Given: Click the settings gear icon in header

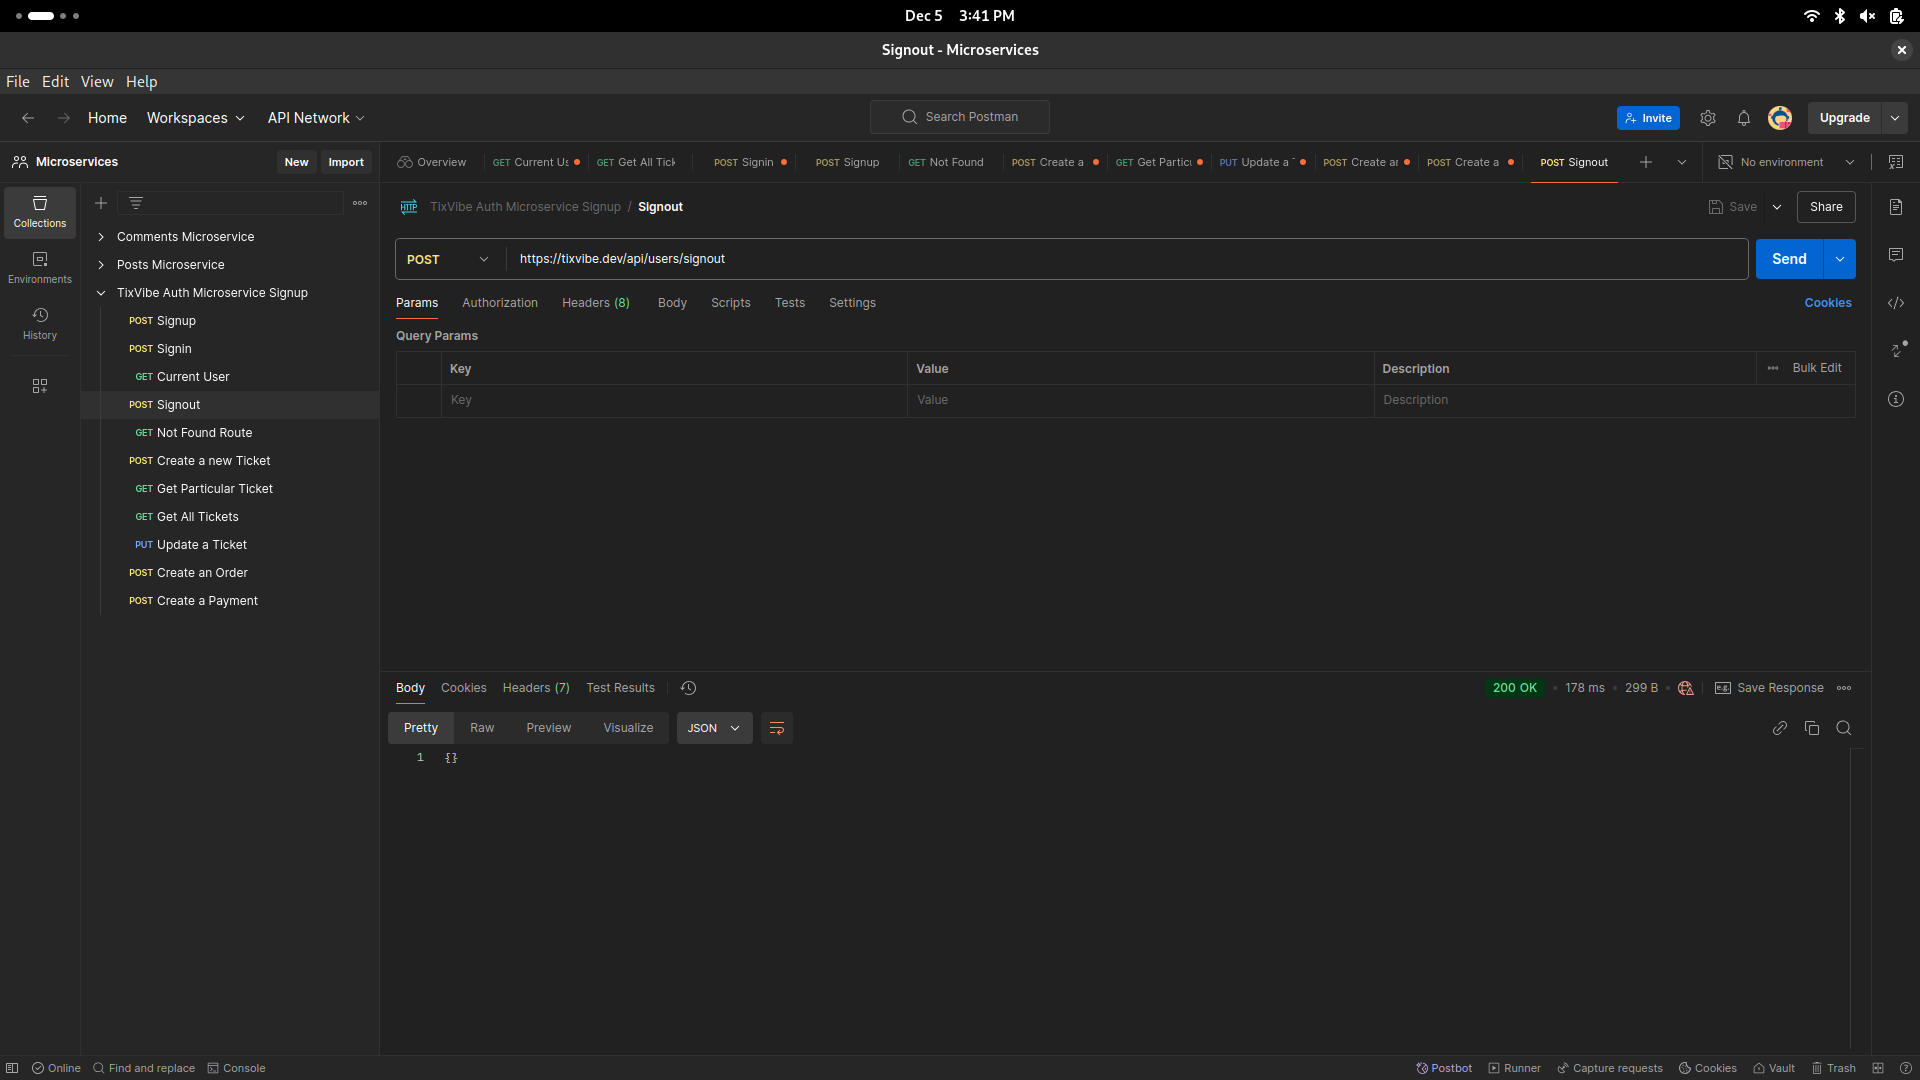Looking at the screenshot, I should click(x=1708, y=118).
